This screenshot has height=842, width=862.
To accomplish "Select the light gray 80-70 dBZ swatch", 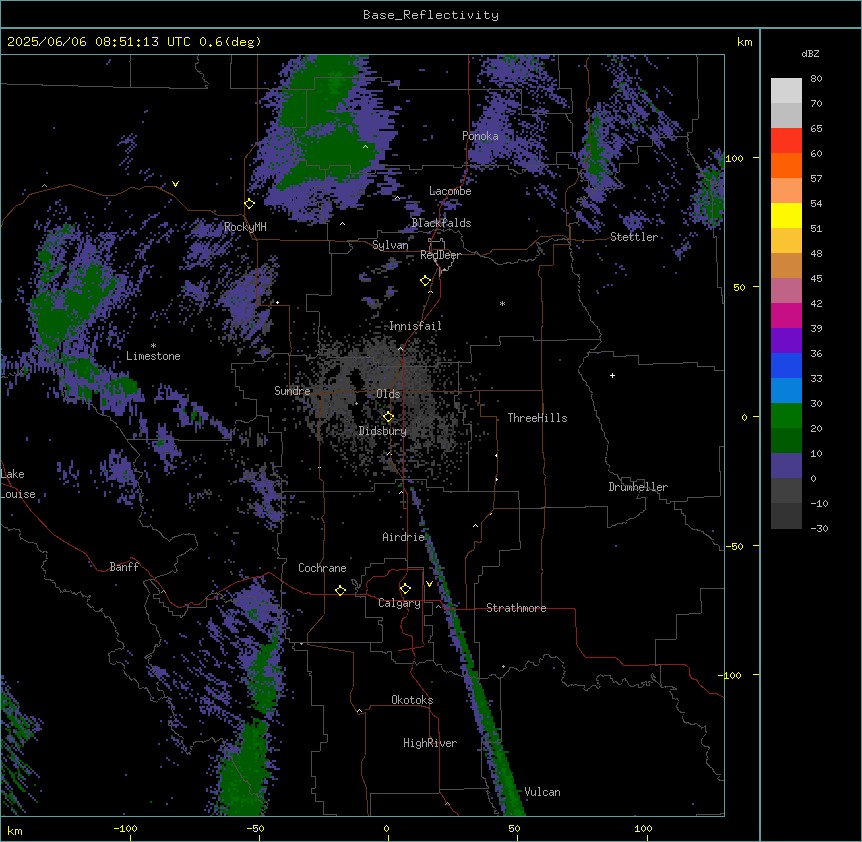I will (786, 91).
